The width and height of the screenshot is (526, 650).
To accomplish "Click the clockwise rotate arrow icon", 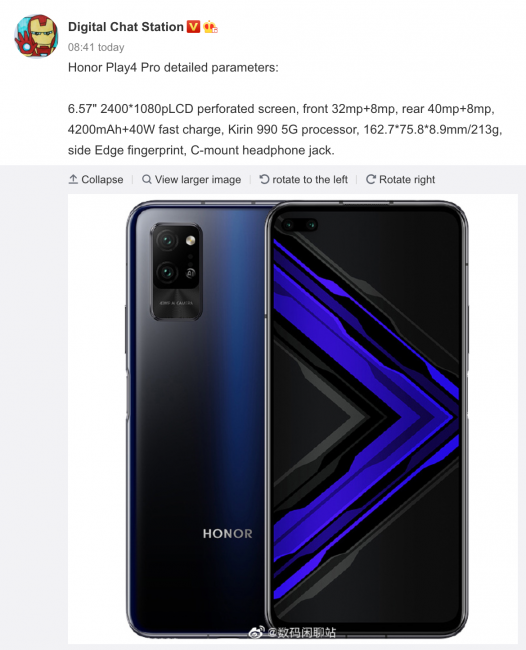I will click(371, 179).
